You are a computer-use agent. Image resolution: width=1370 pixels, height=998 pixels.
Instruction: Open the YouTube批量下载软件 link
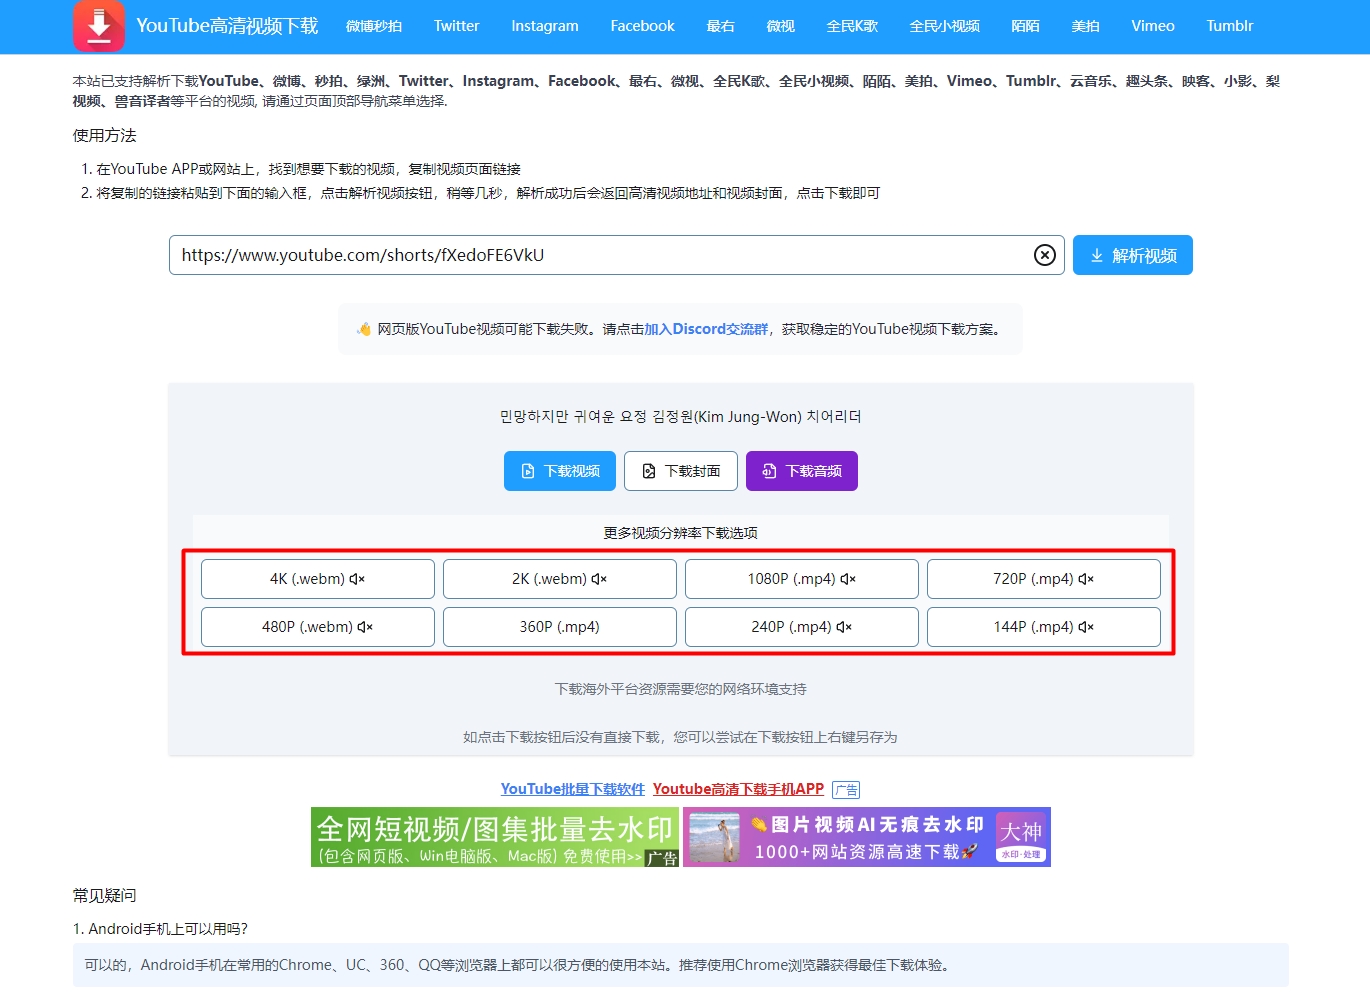573,789
